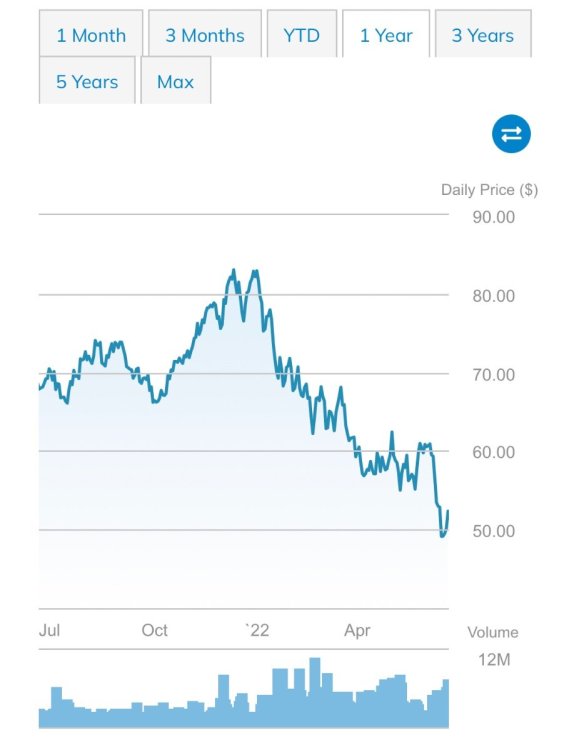Click the 12M volume axis label

click(494, 660)
